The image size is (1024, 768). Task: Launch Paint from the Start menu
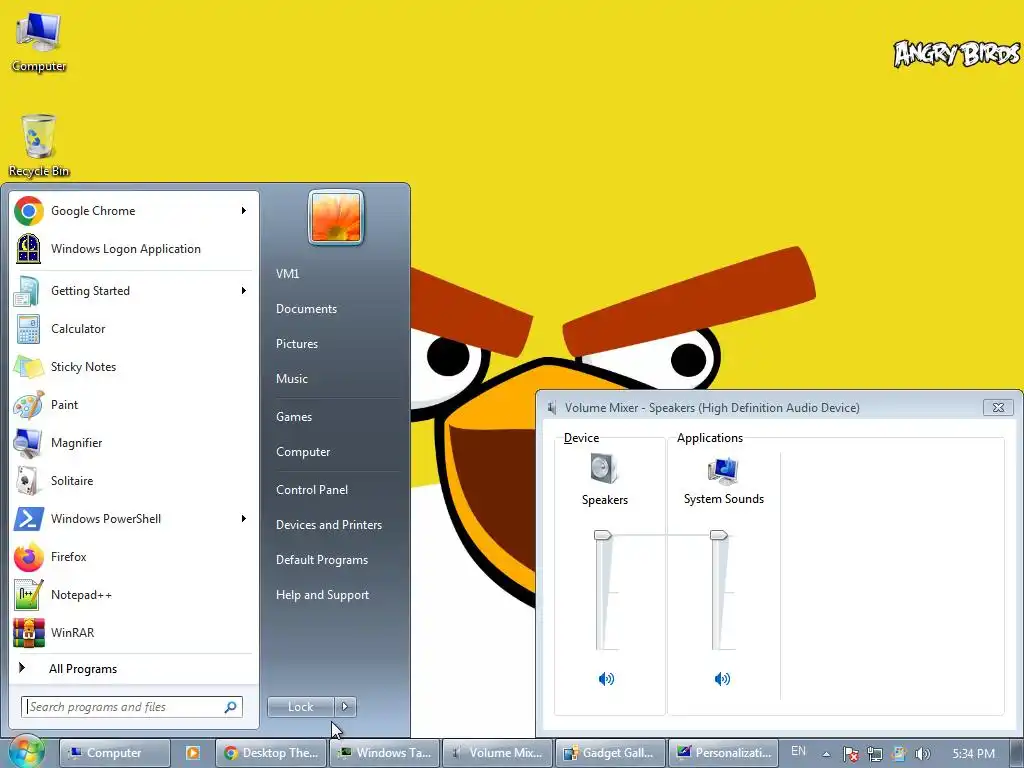(x=133, y=404)
